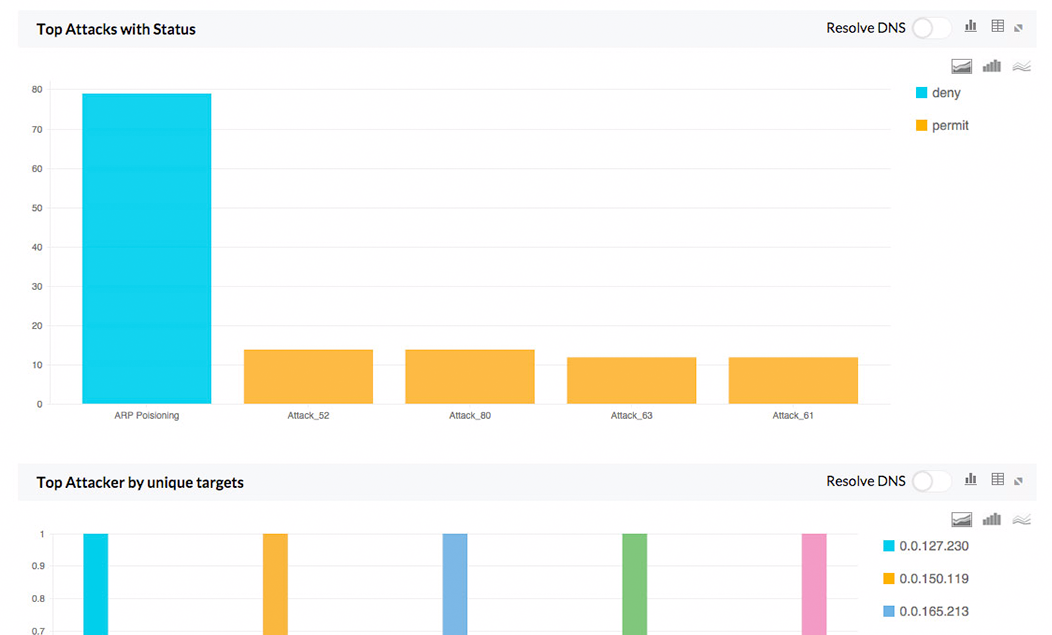Select area chart style for Top Attacks
The image size is (1052, 635).
point(961,66)
